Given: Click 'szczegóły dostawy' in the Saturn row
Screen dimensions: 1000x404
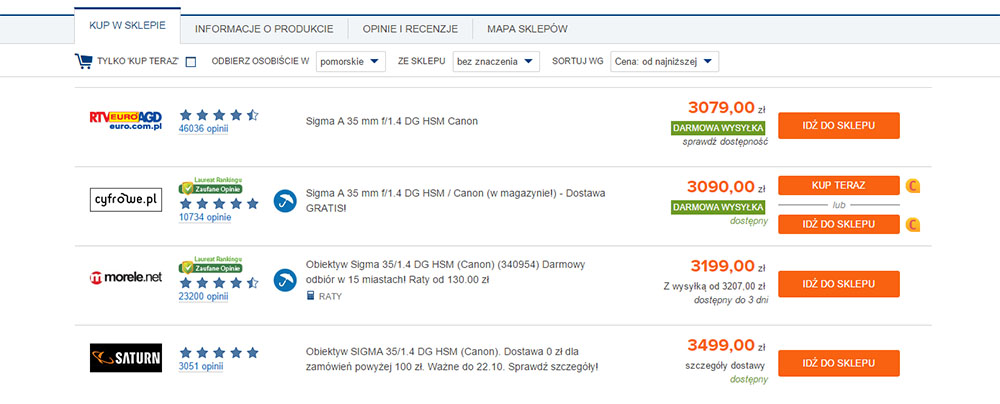Looking at the screenshot, I should (725, 366).
